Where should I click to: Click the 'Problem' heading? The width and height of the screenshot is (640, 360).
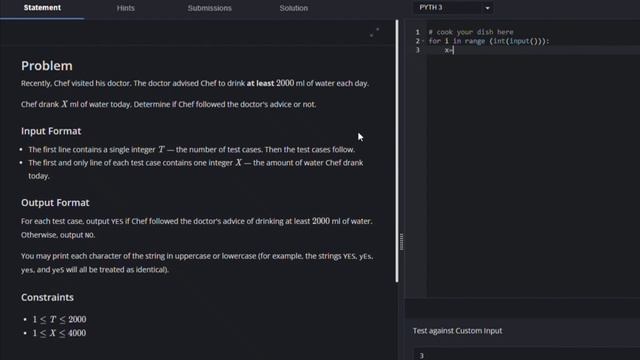pyautogui.click(x=47, y=66)
